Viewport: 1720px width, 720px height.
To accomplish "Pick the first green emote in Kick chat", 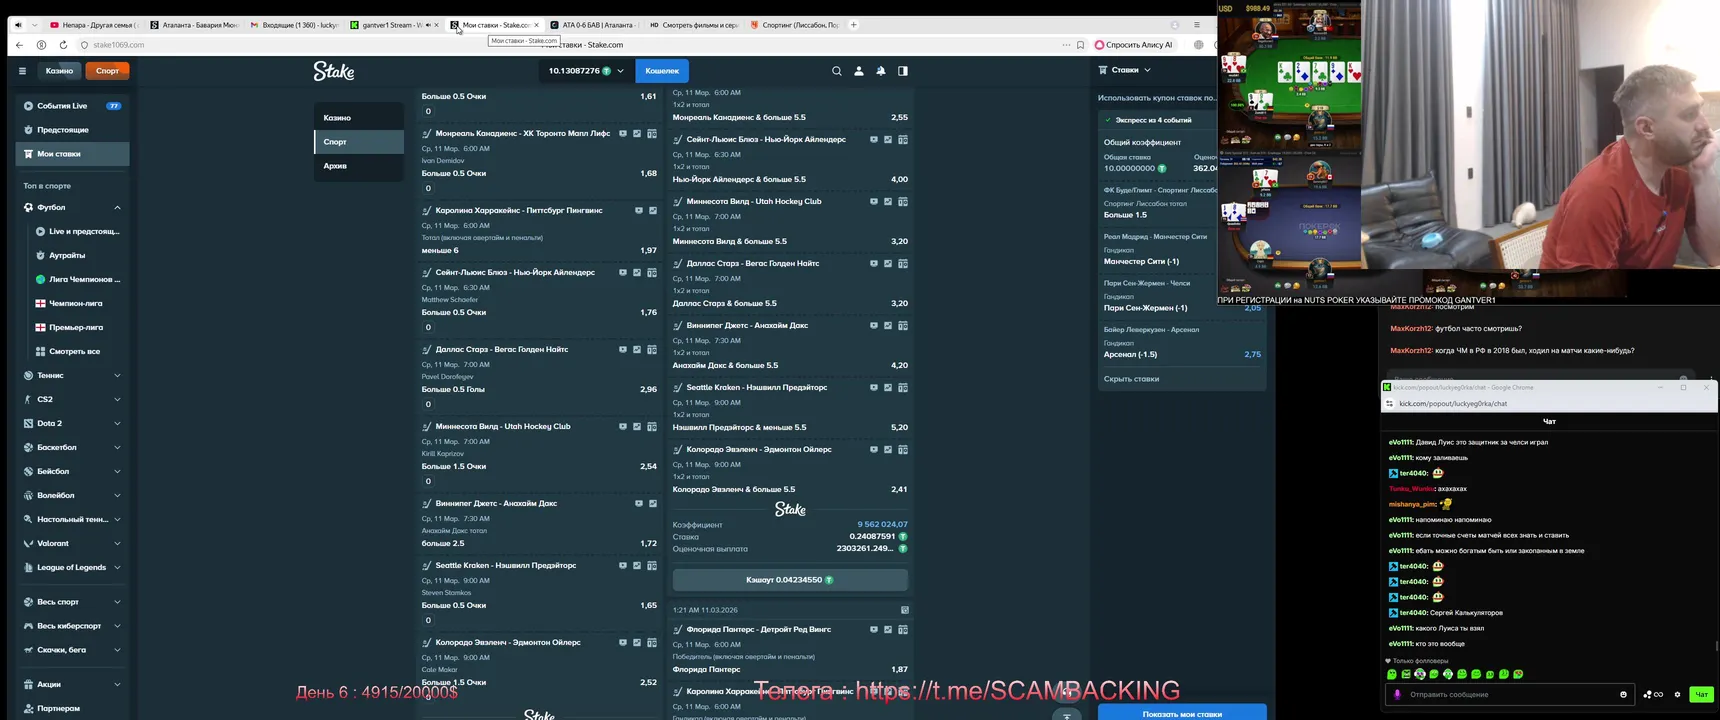I will [x=1392, y=674].
